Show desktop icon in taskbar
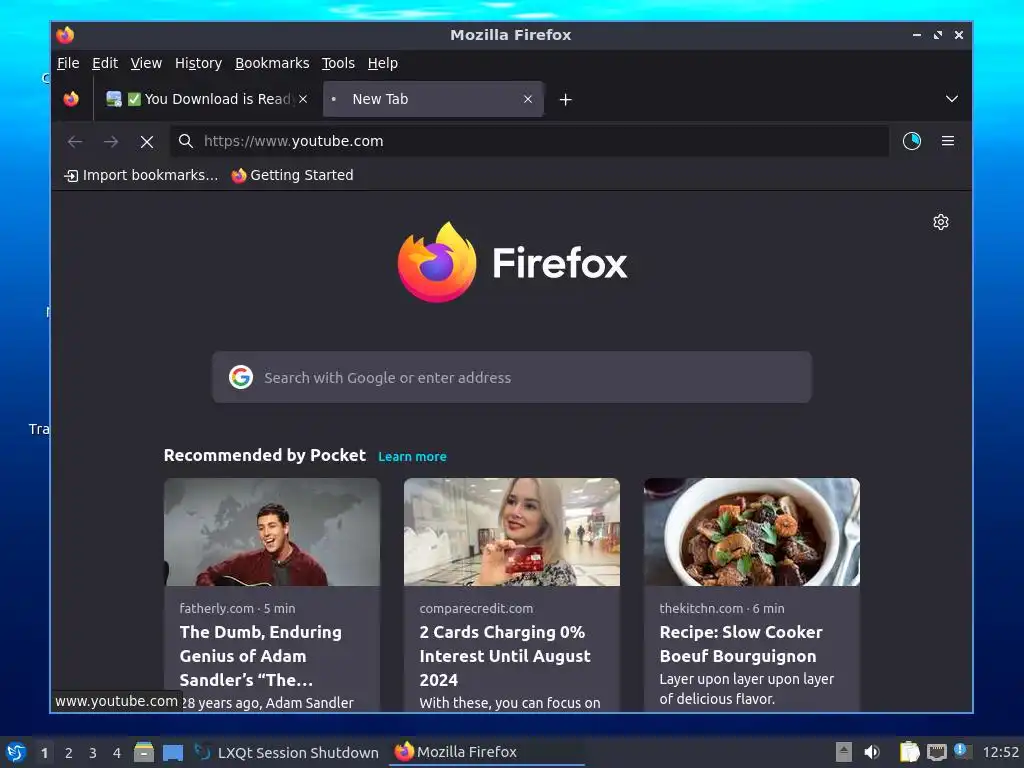The width and height of the screenshot is (1024, 768). [x=173, y=752]
